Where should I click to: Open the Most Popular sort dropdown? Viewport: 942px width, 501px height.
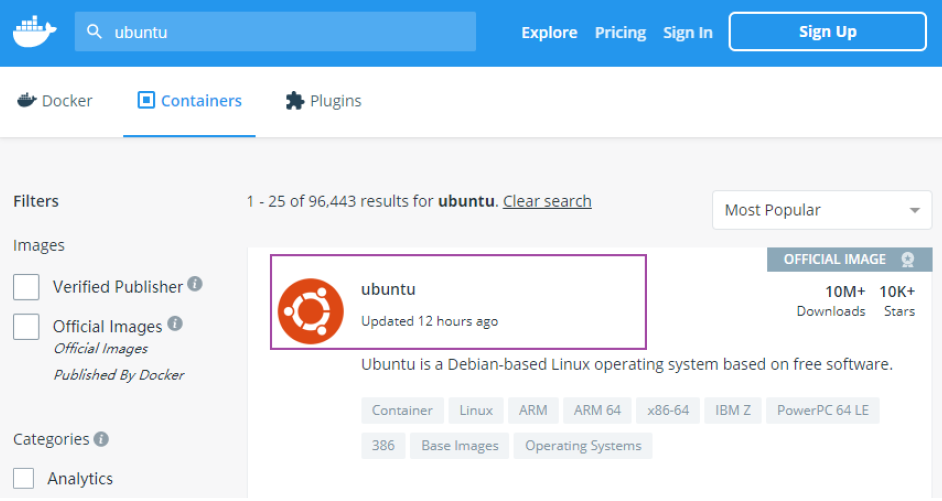[821, 210]
